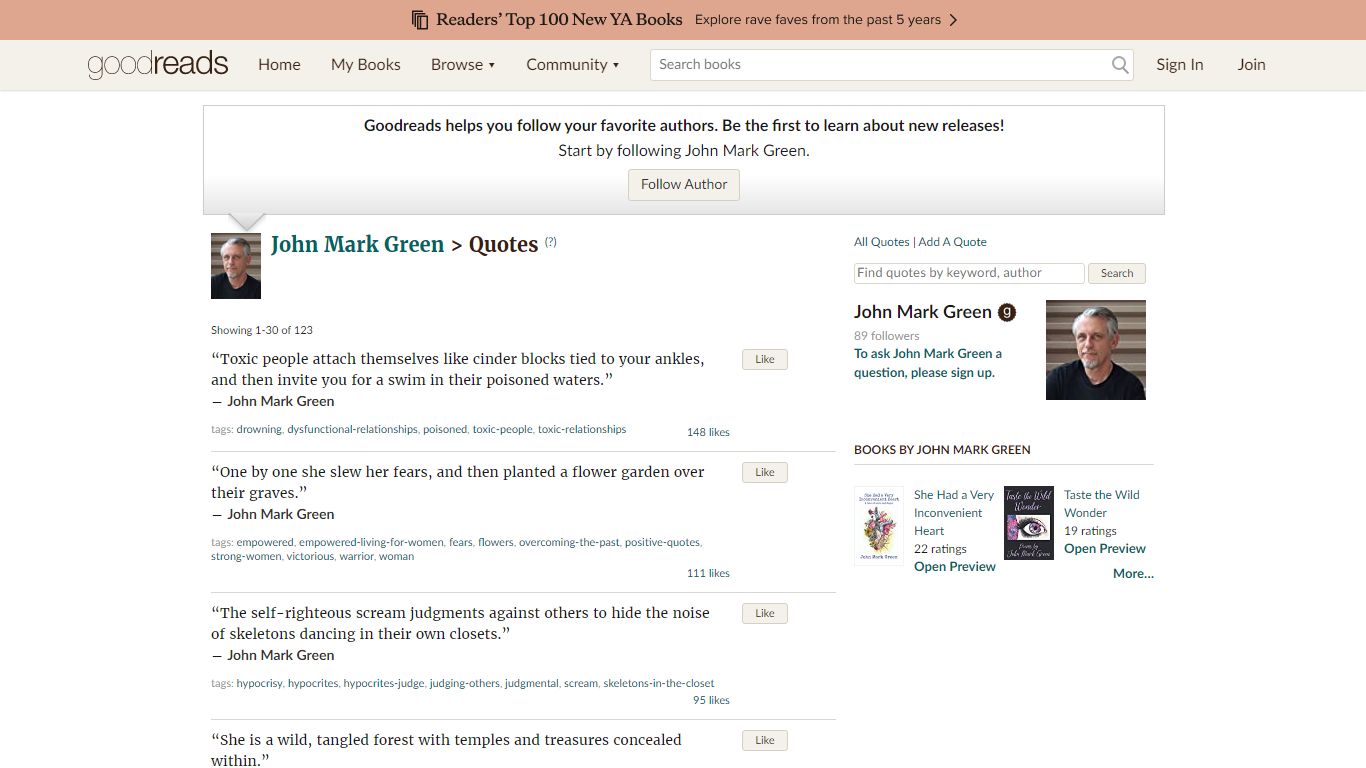
Task: Click the drowning tag
Action: coord(259,429)
